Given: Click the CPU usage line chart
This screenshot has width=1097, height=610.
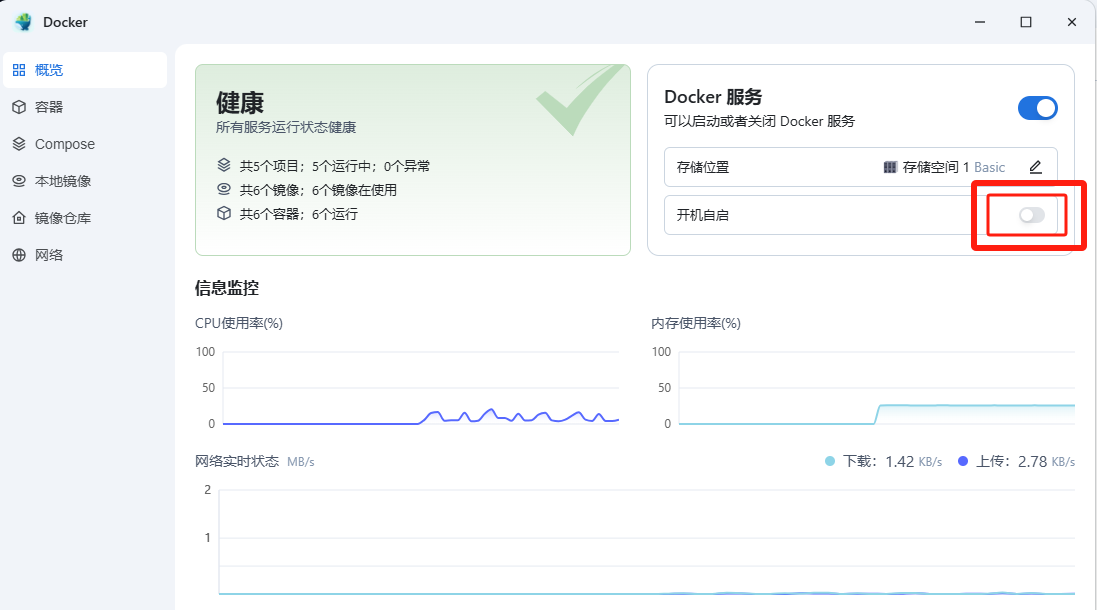Looking at the screenshot, I should tap(420, 388).
